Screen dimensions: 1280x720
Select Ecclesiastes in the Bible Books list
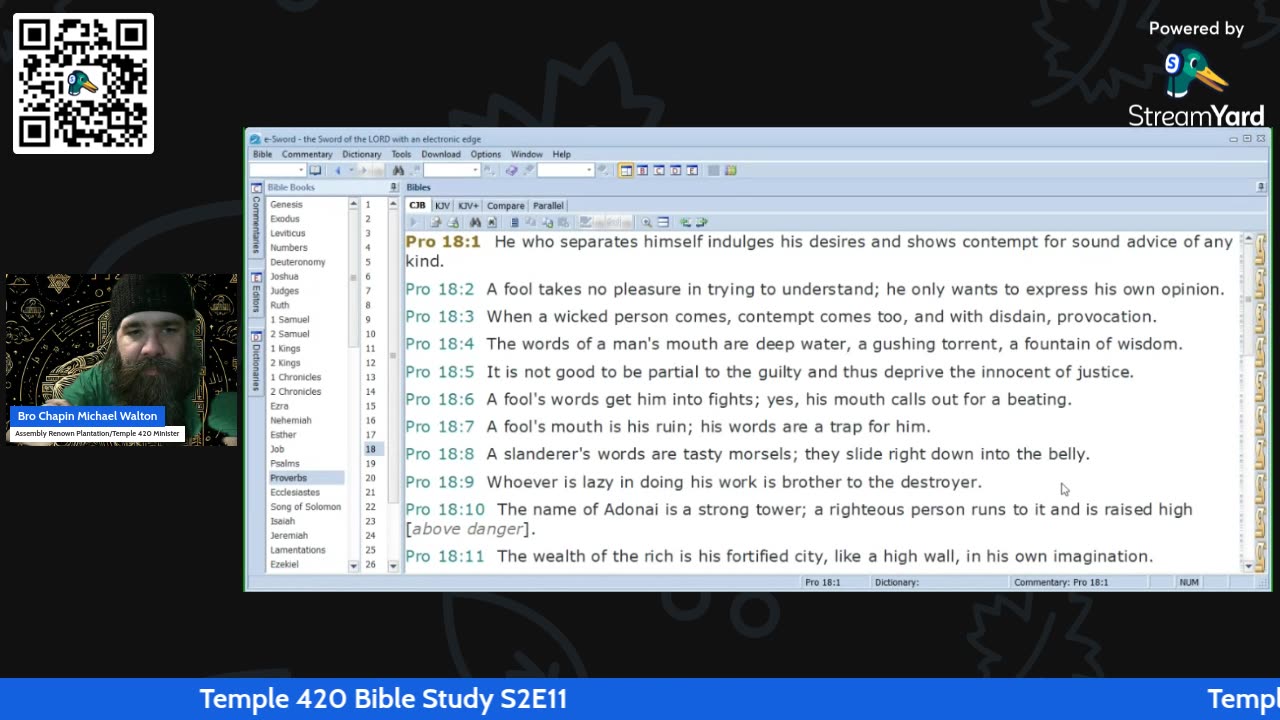click(x=295, y=492)
